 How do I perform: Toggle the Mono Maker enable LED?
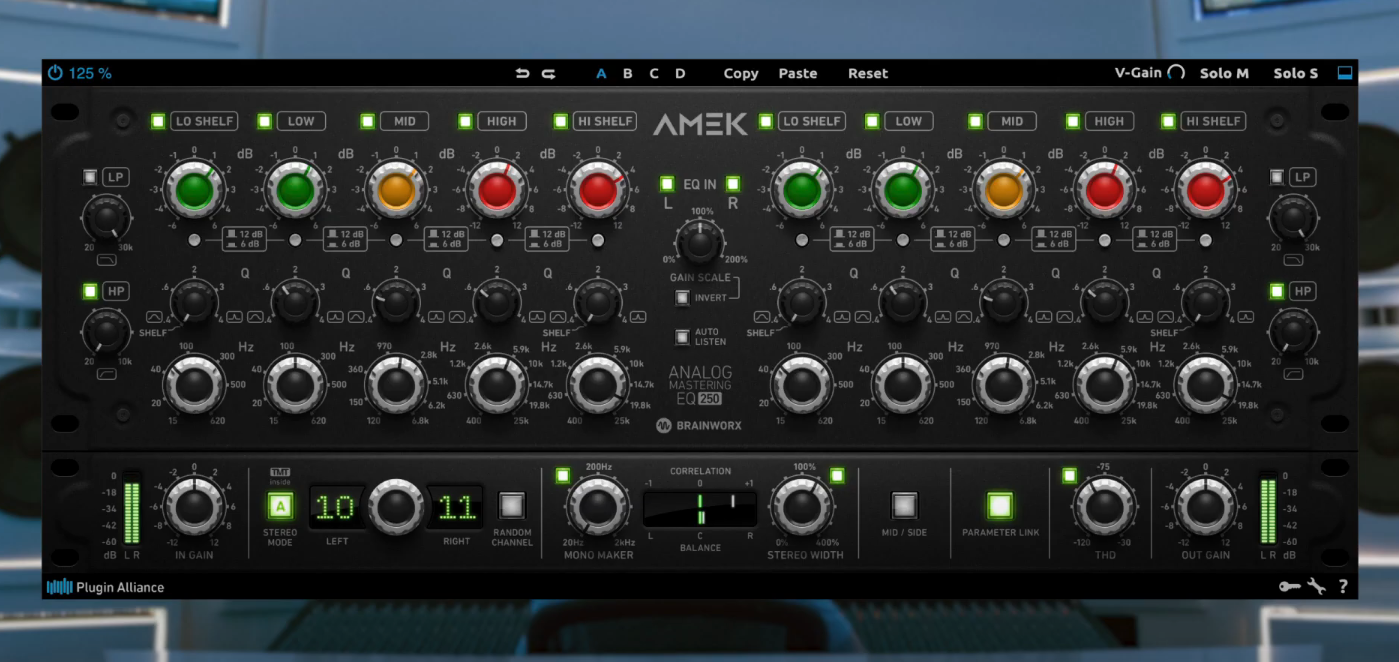pos(562,475)
